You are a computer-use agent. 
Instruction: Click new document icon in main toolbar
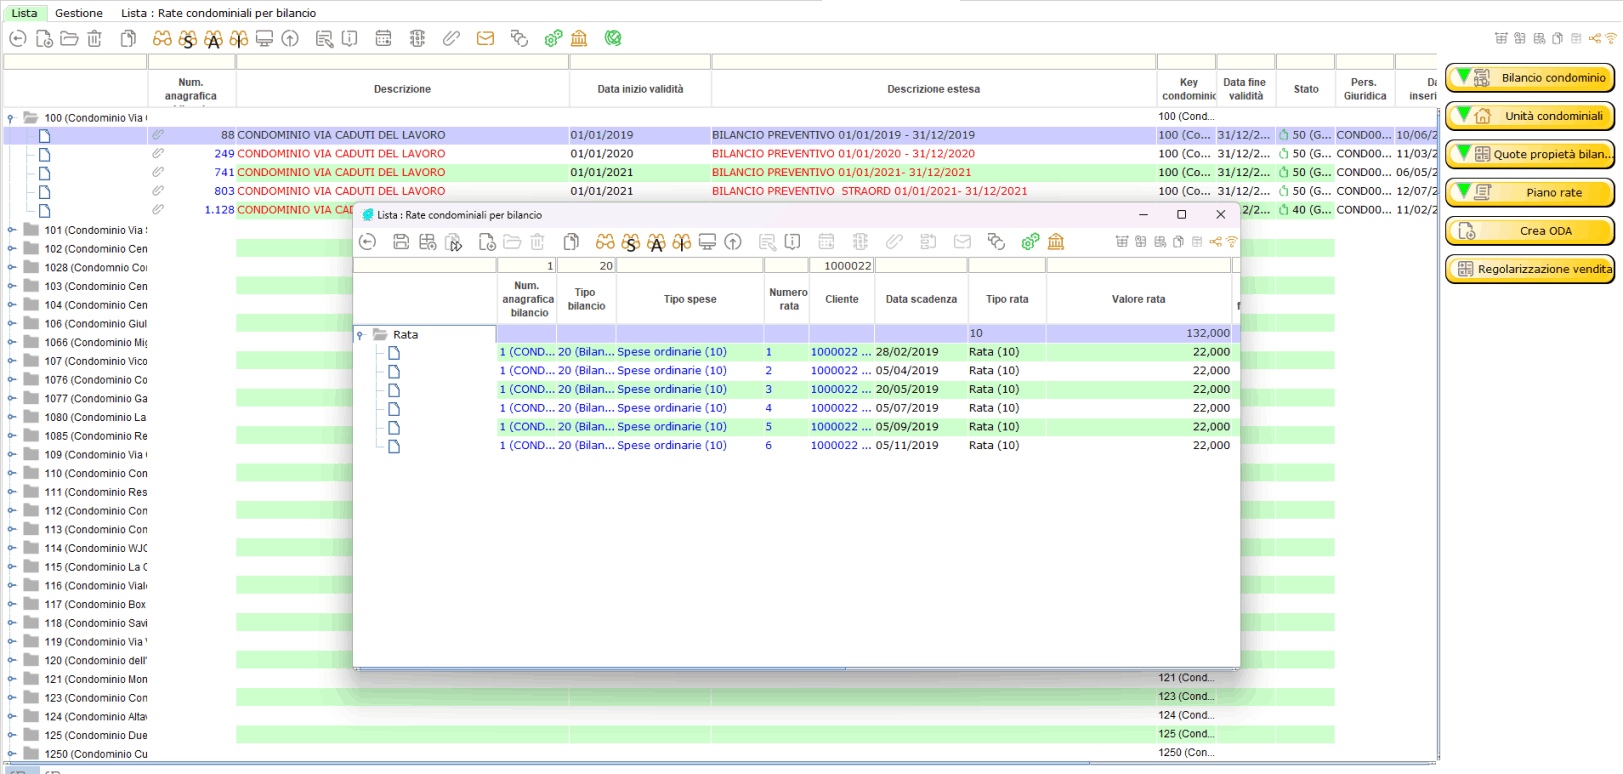point(44,39)
